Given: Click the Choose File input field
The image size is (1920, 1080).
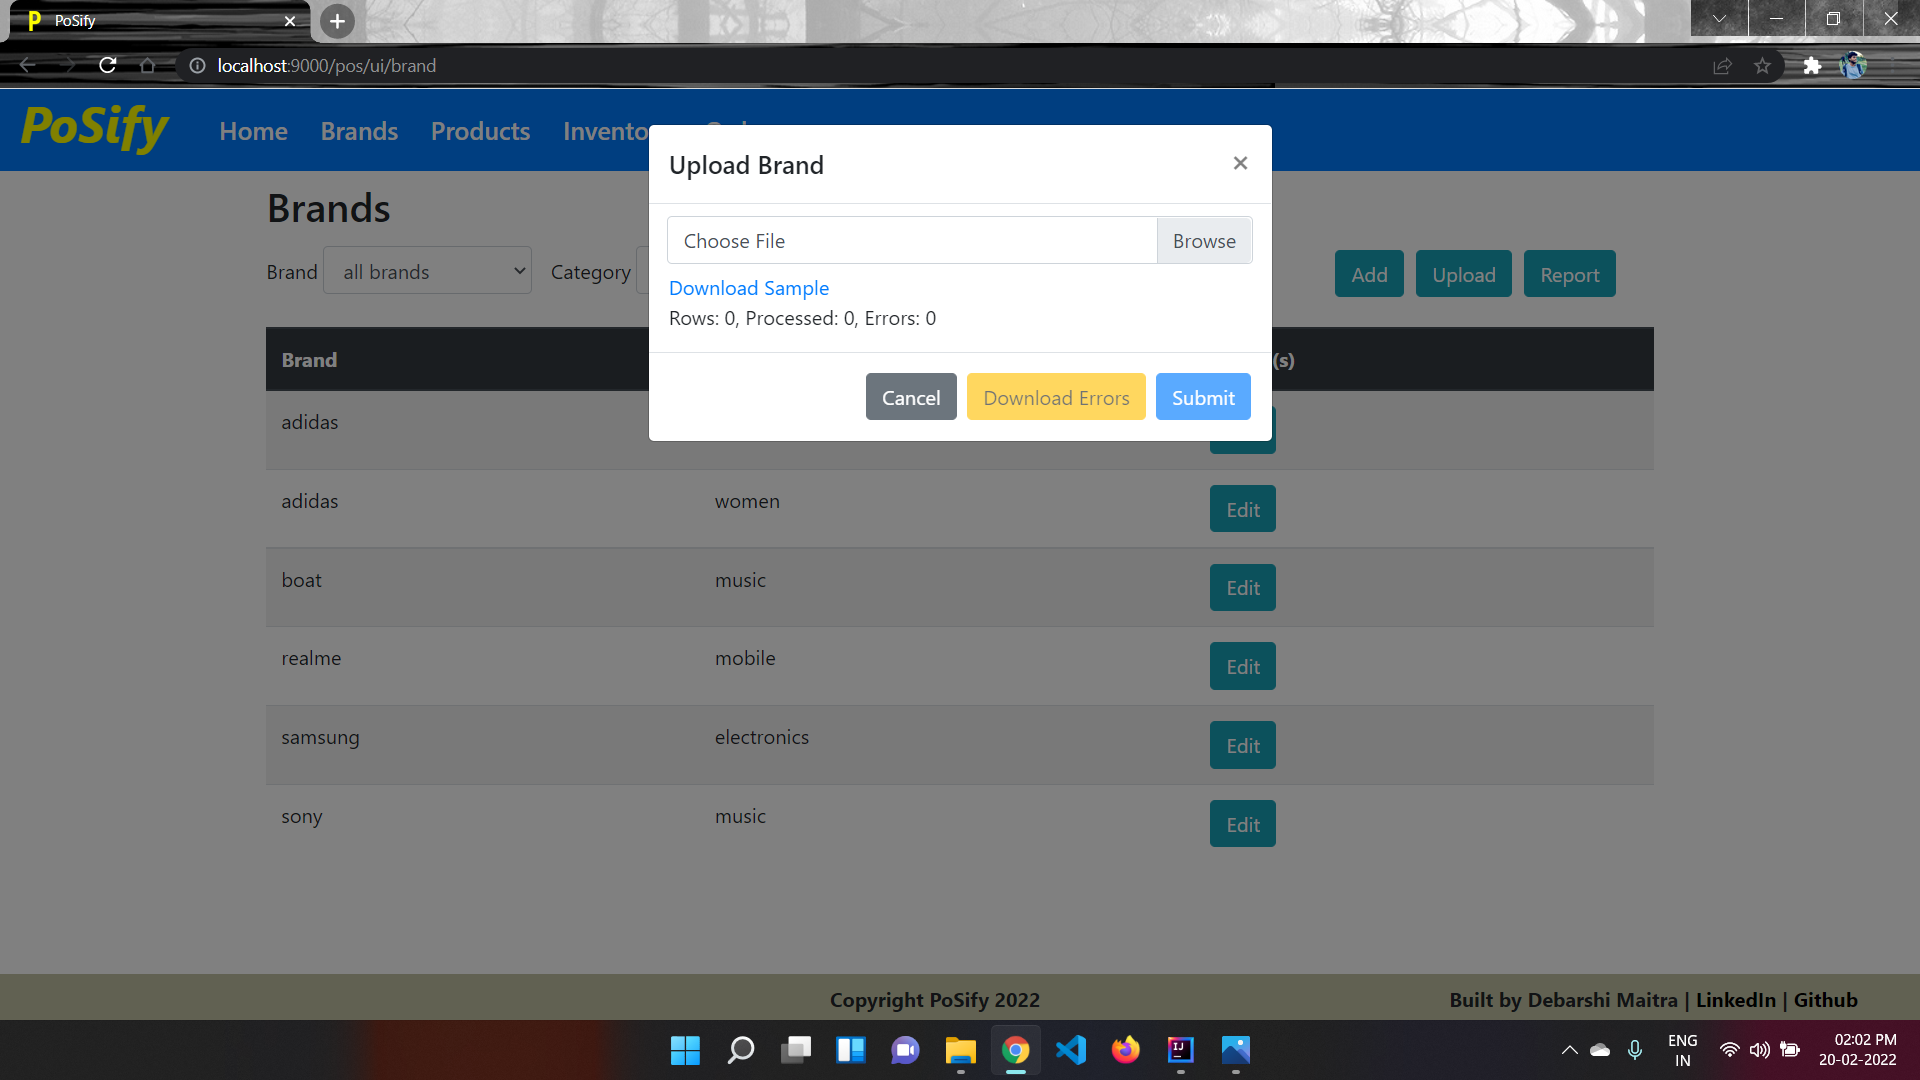Looking at the screenshot, I should 911,241.
